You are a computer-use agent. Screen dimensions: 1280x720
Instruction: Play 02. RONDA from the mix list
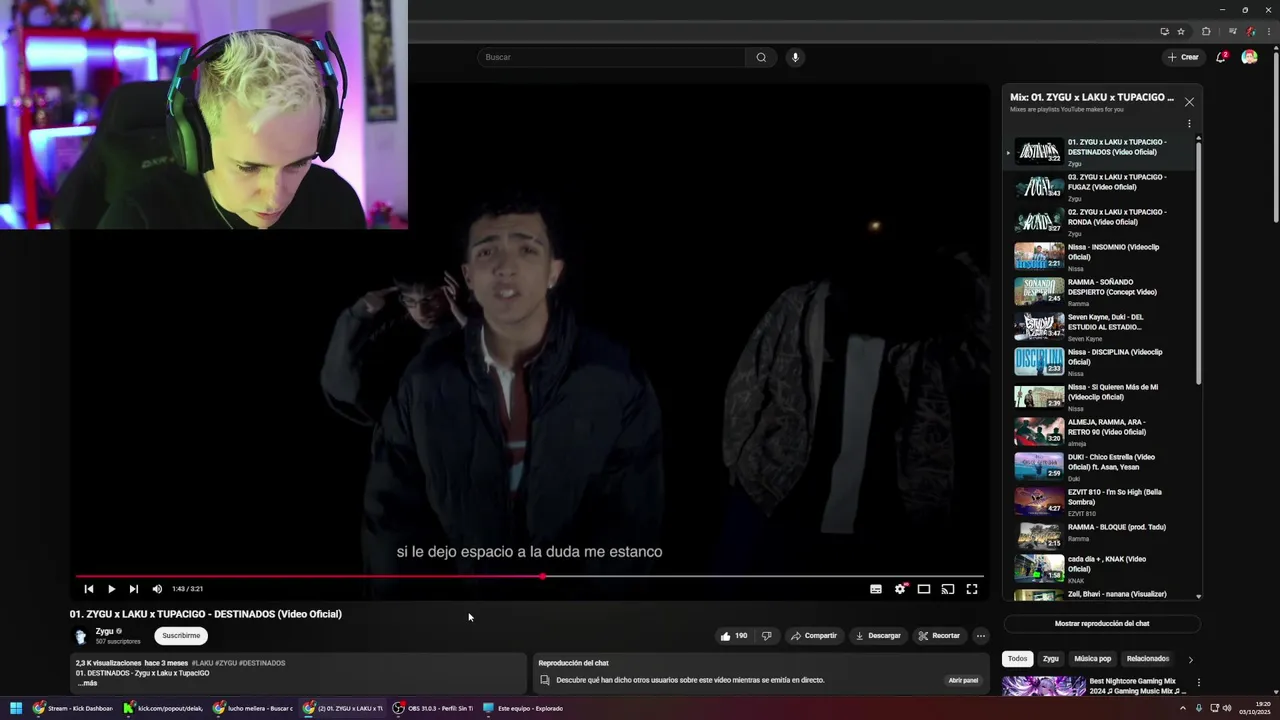pyautogui.click(x=1099, y=222)
